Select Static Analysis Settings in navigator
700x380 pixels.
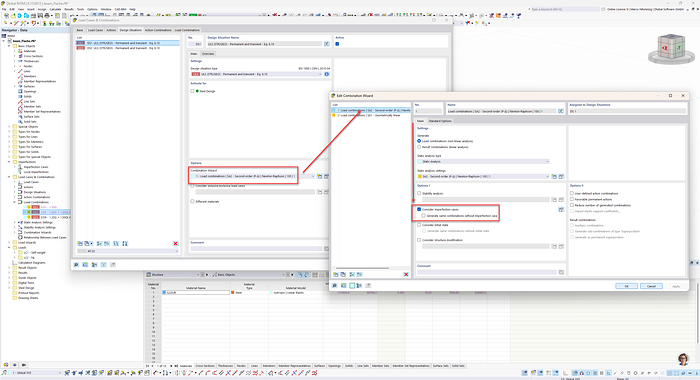38,222
